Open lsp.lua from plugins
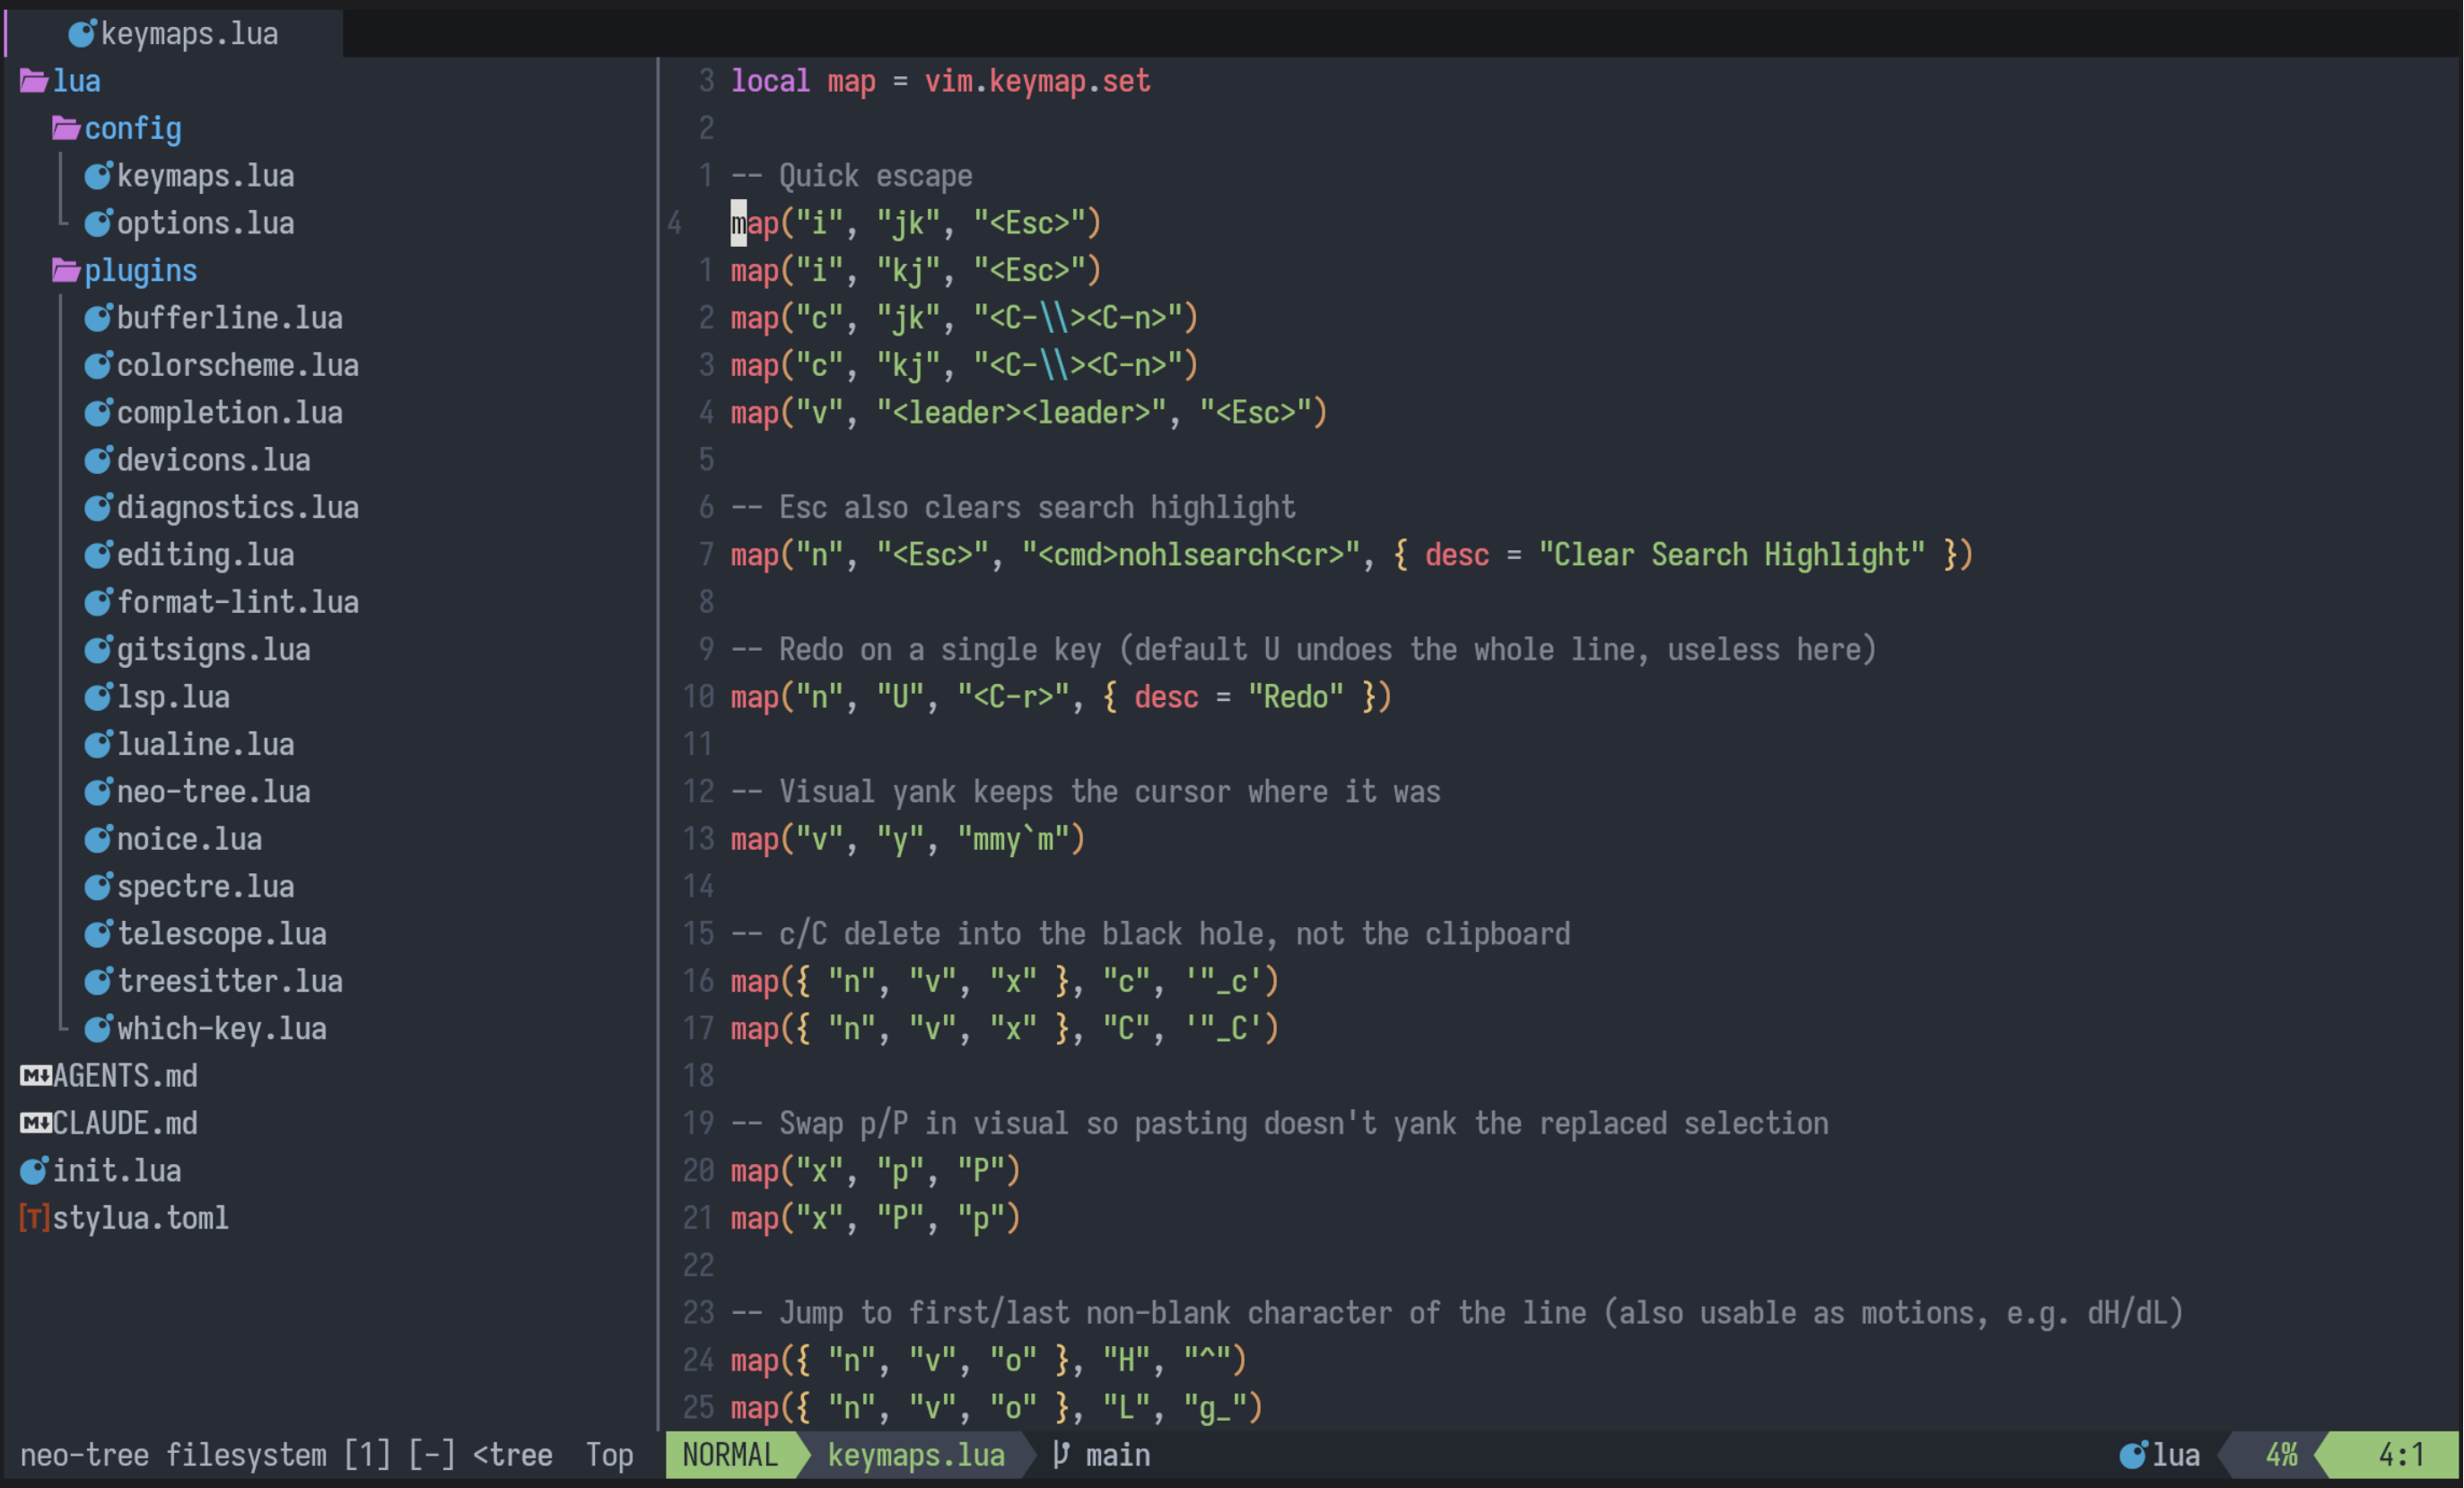The image size is (2464, 1488). pos(173,697)
